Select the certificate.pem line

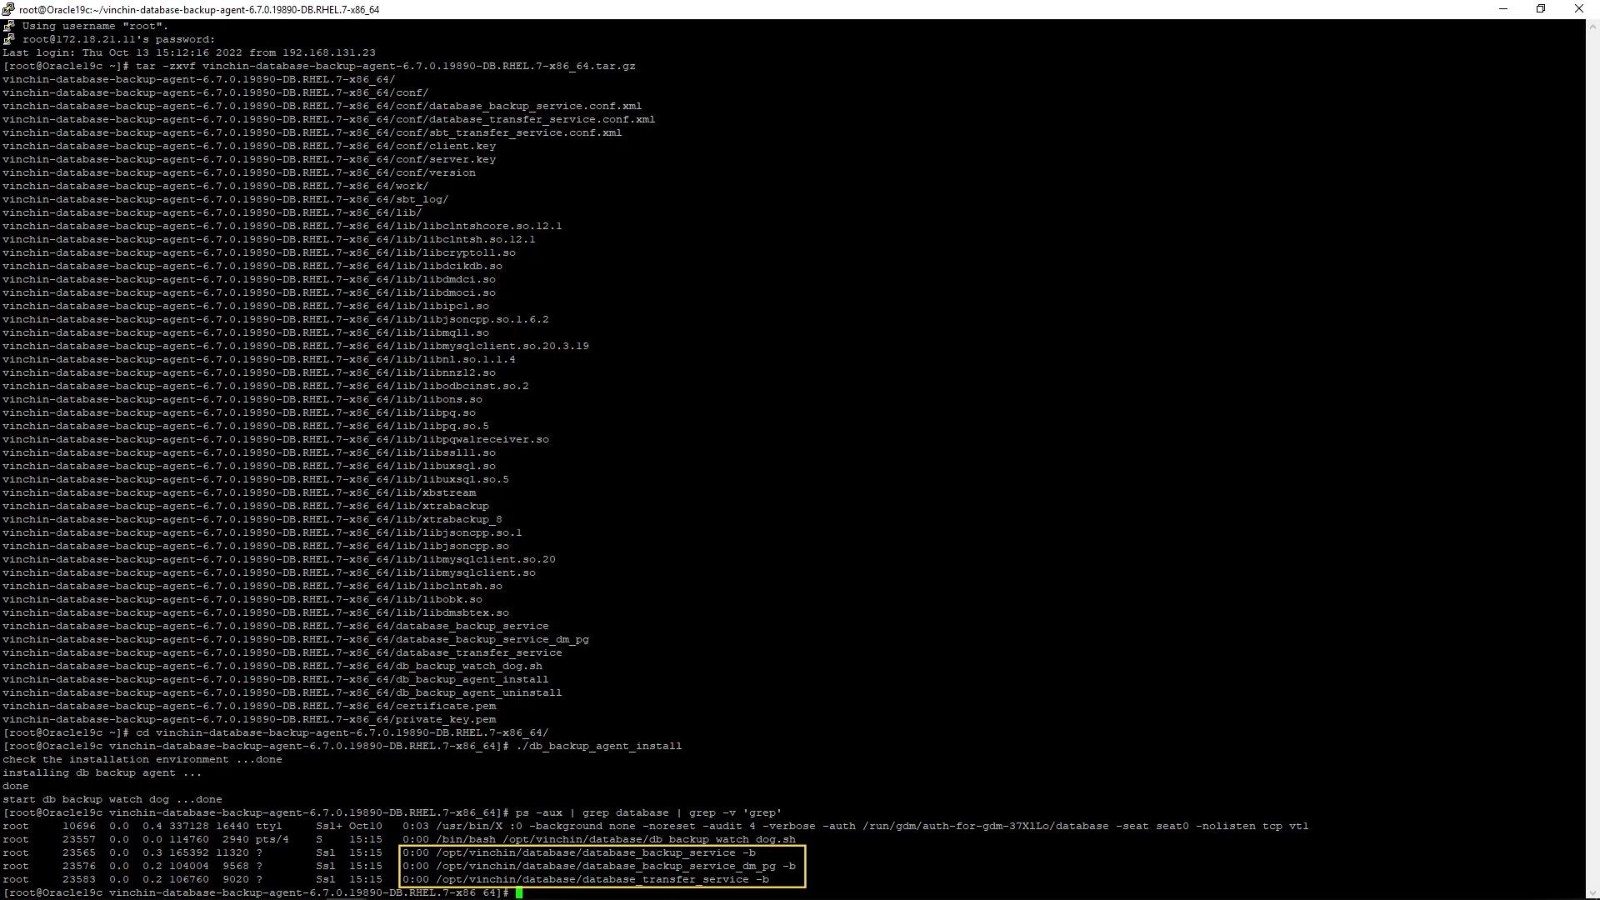(x=249, y=706)
